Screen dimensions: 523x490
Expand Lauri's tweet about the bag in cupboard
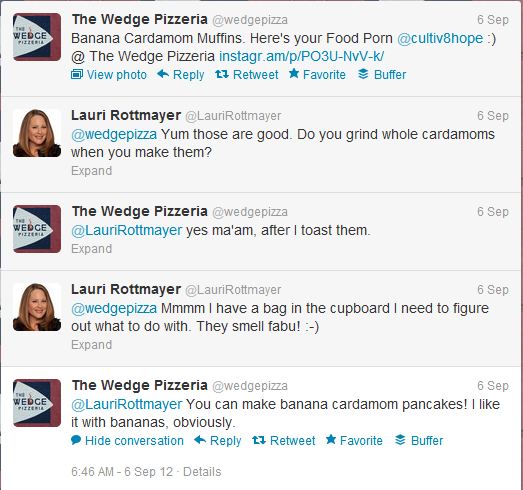91,345
